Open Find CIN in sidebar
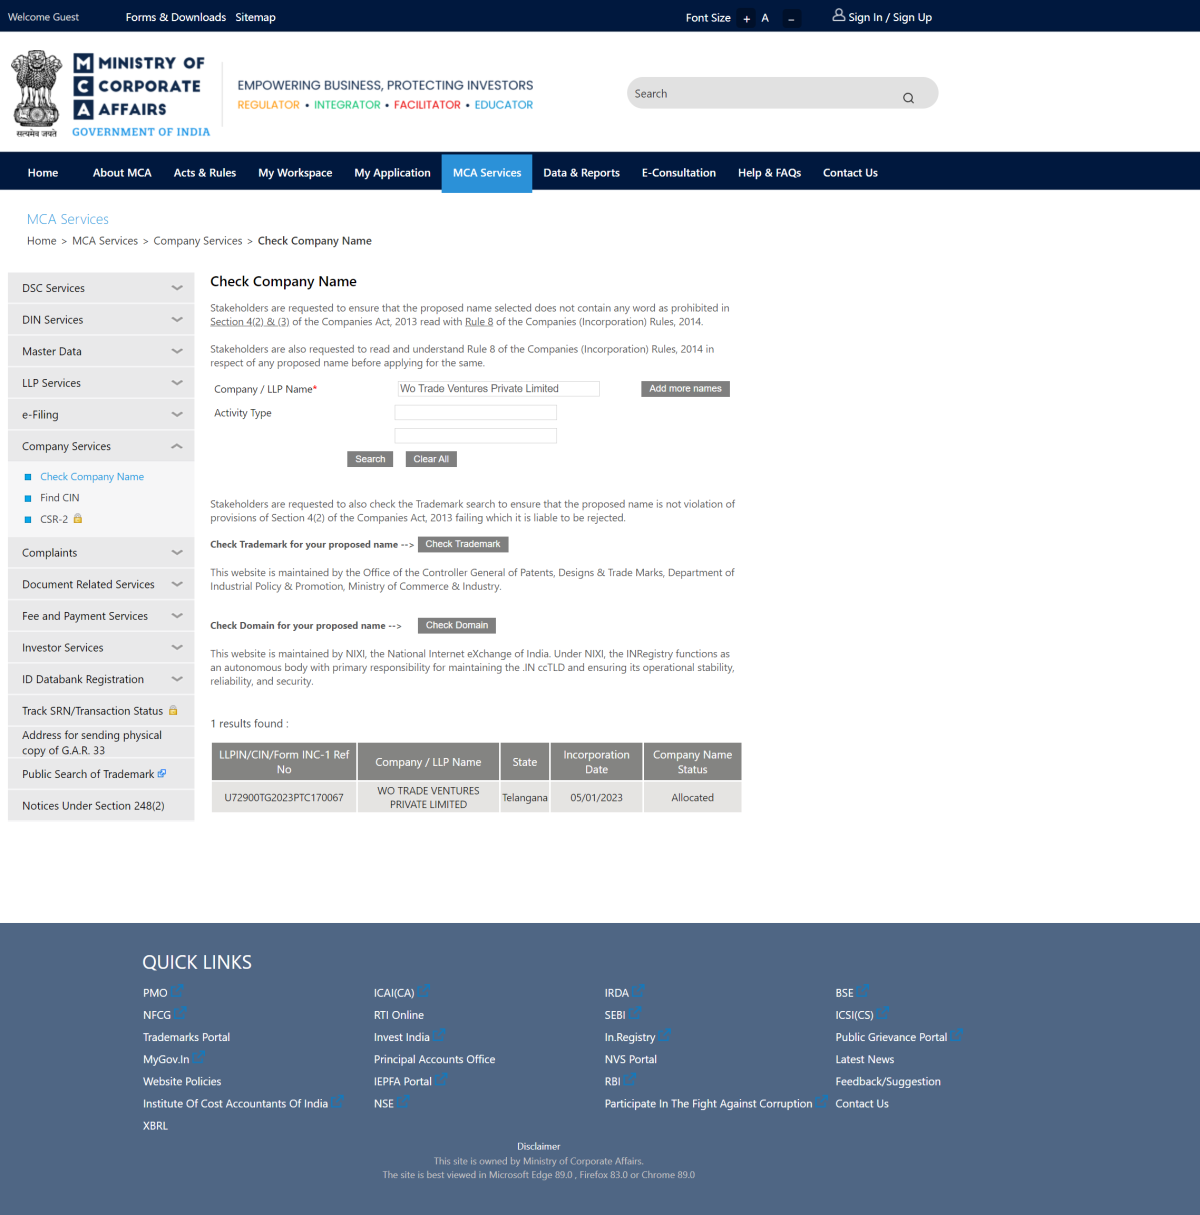1200x1215 pixels. click(x=60, y=498)
